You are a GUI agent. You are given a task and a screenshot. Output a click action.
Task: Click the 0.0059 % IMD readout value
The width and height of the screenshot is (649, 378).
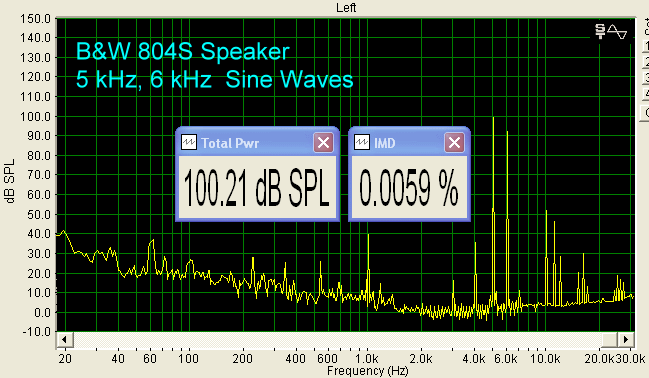click(409, 188)
